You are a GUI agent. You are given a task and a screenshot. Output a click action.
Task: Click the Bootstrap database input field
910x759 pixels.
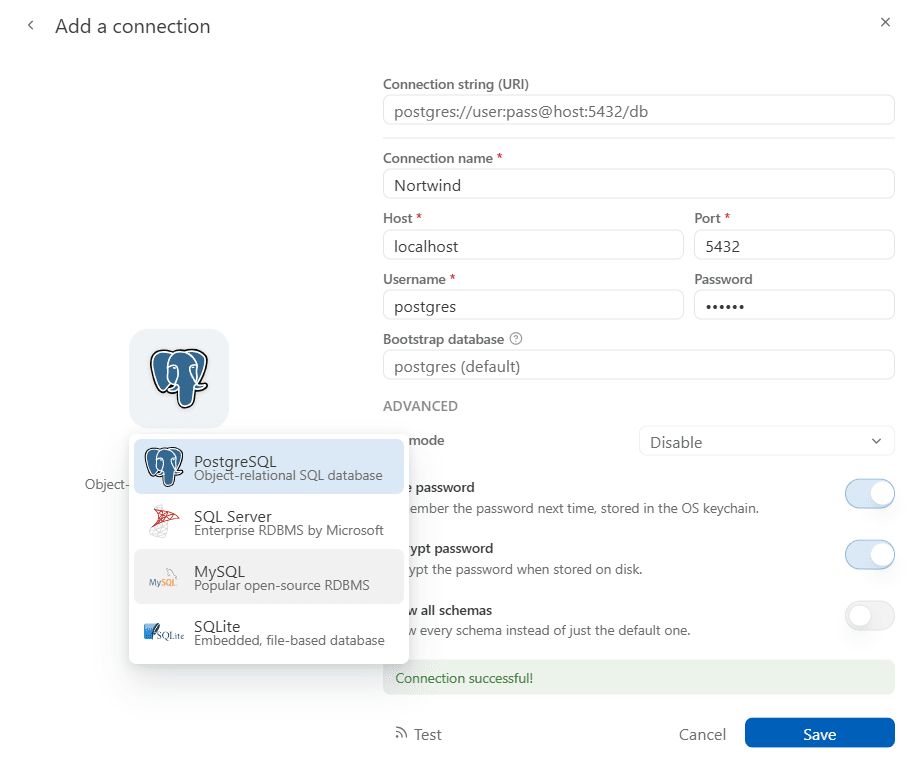click(638, 366)
